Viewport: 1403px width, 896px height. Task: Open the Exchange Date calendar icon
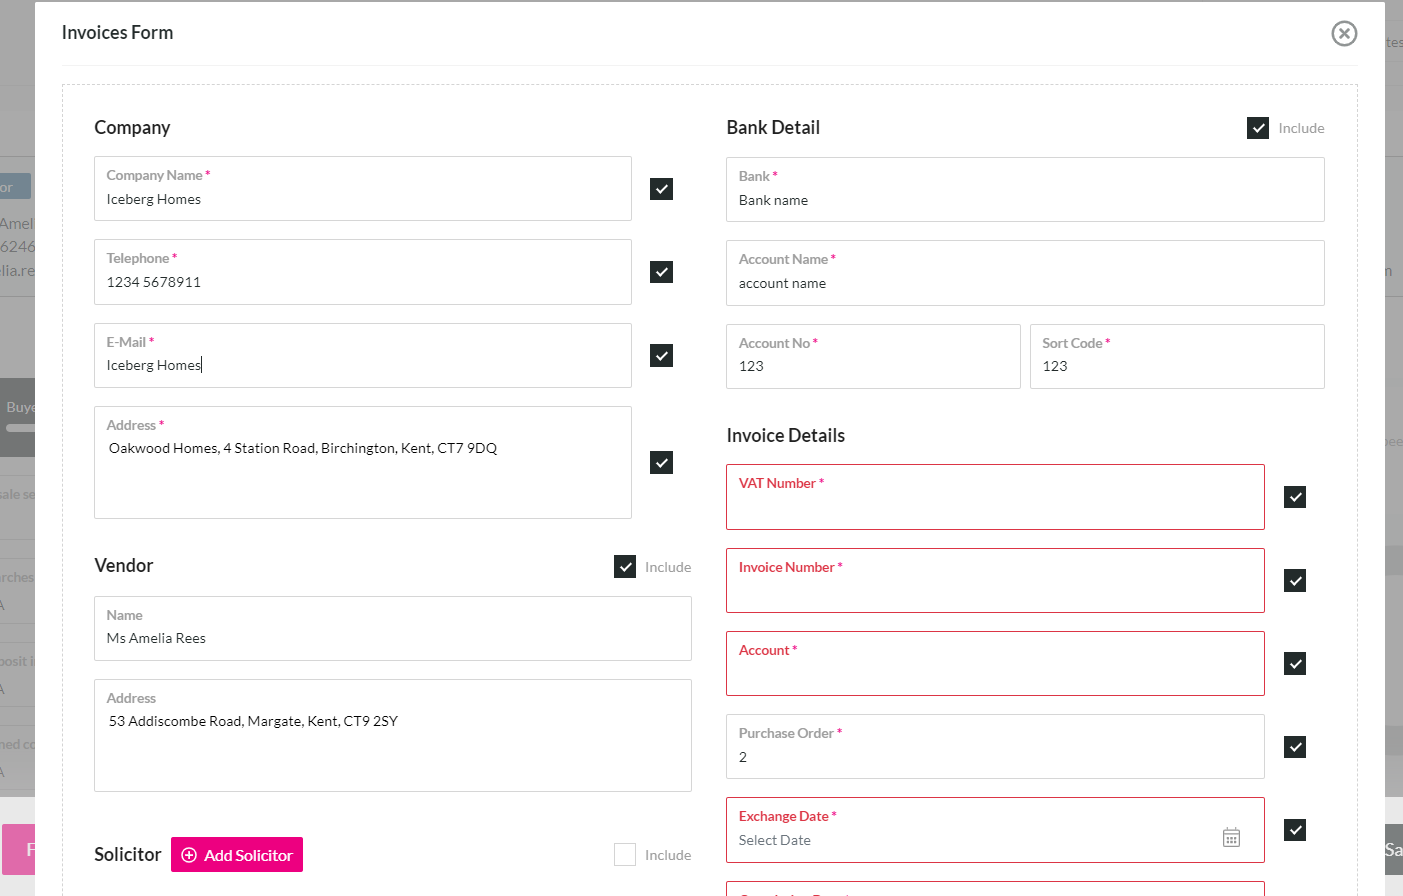(x=1231, y=837)
